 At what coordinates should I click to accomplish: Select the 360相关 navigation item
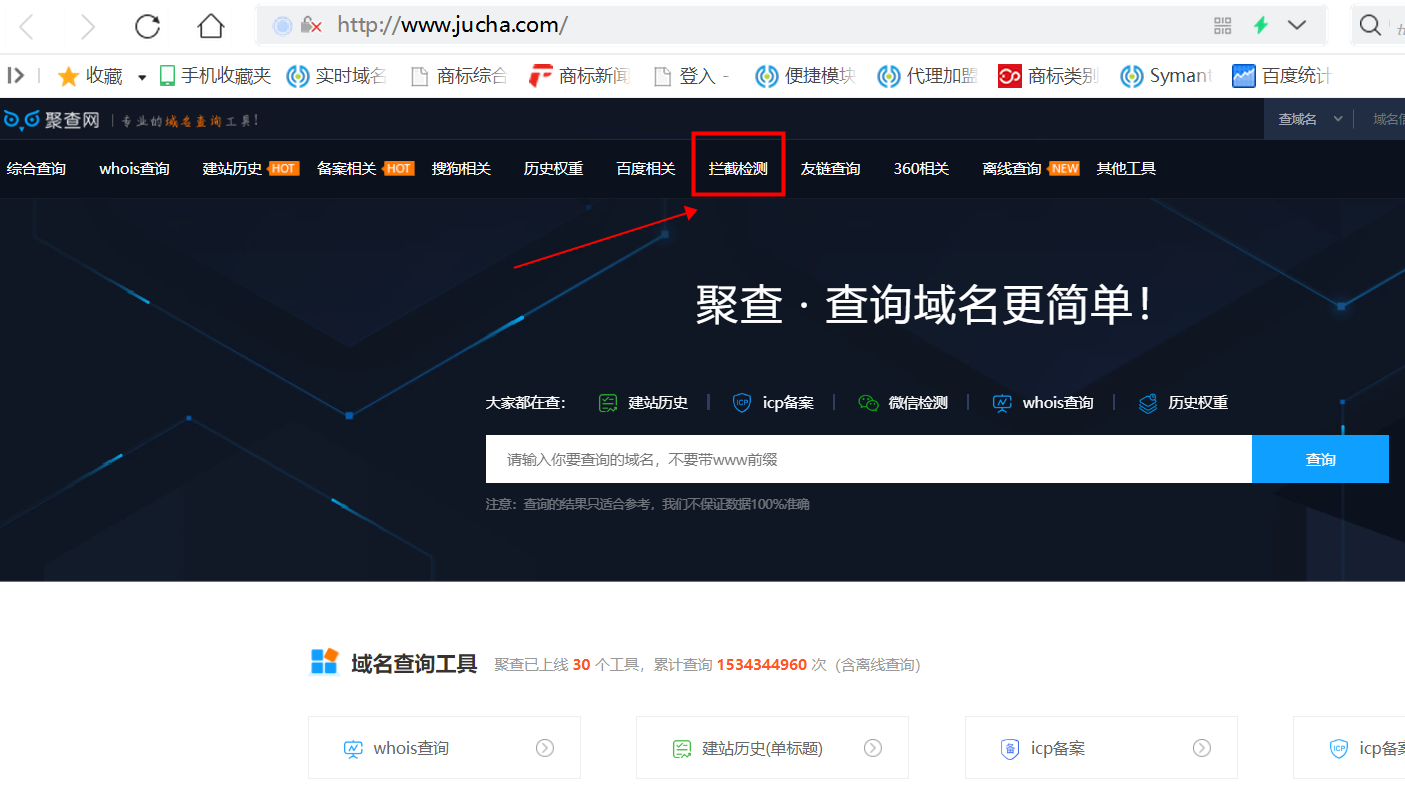920,167
